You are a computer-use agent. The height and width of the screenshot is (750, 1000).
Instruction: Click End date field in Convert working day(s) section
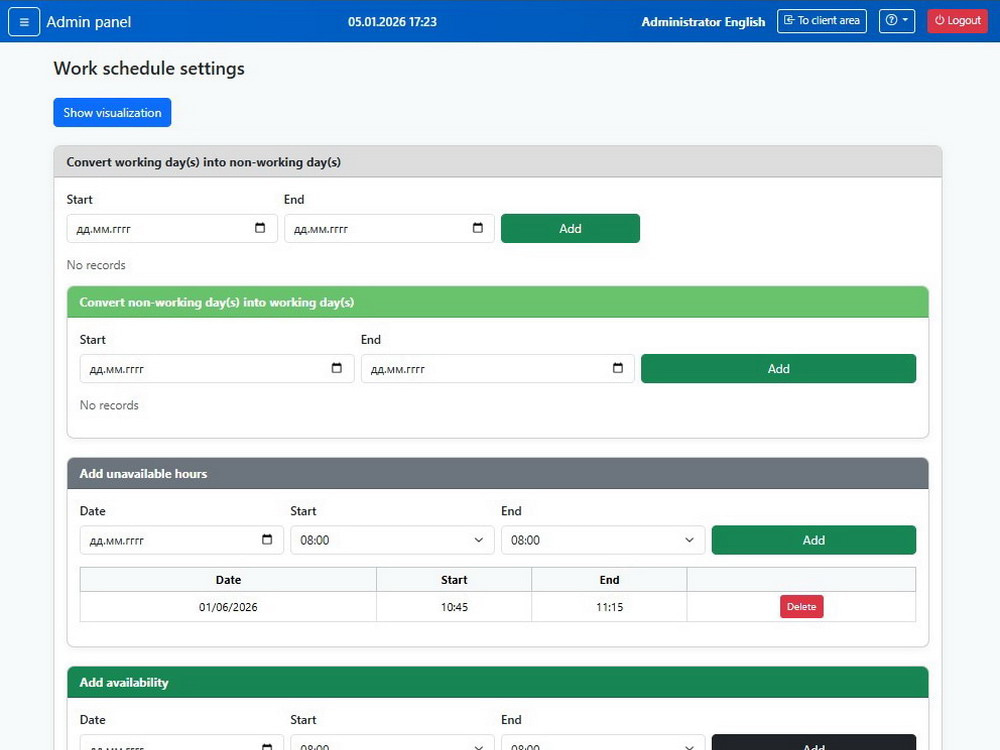(389, 228)
